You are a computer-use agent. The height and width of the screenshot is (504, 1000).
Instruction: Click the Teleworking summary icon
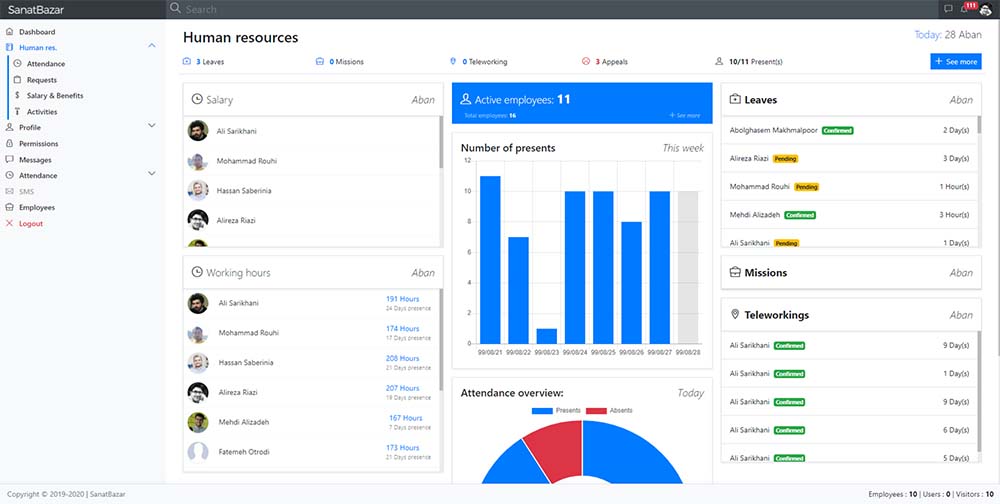coord(453,62)
